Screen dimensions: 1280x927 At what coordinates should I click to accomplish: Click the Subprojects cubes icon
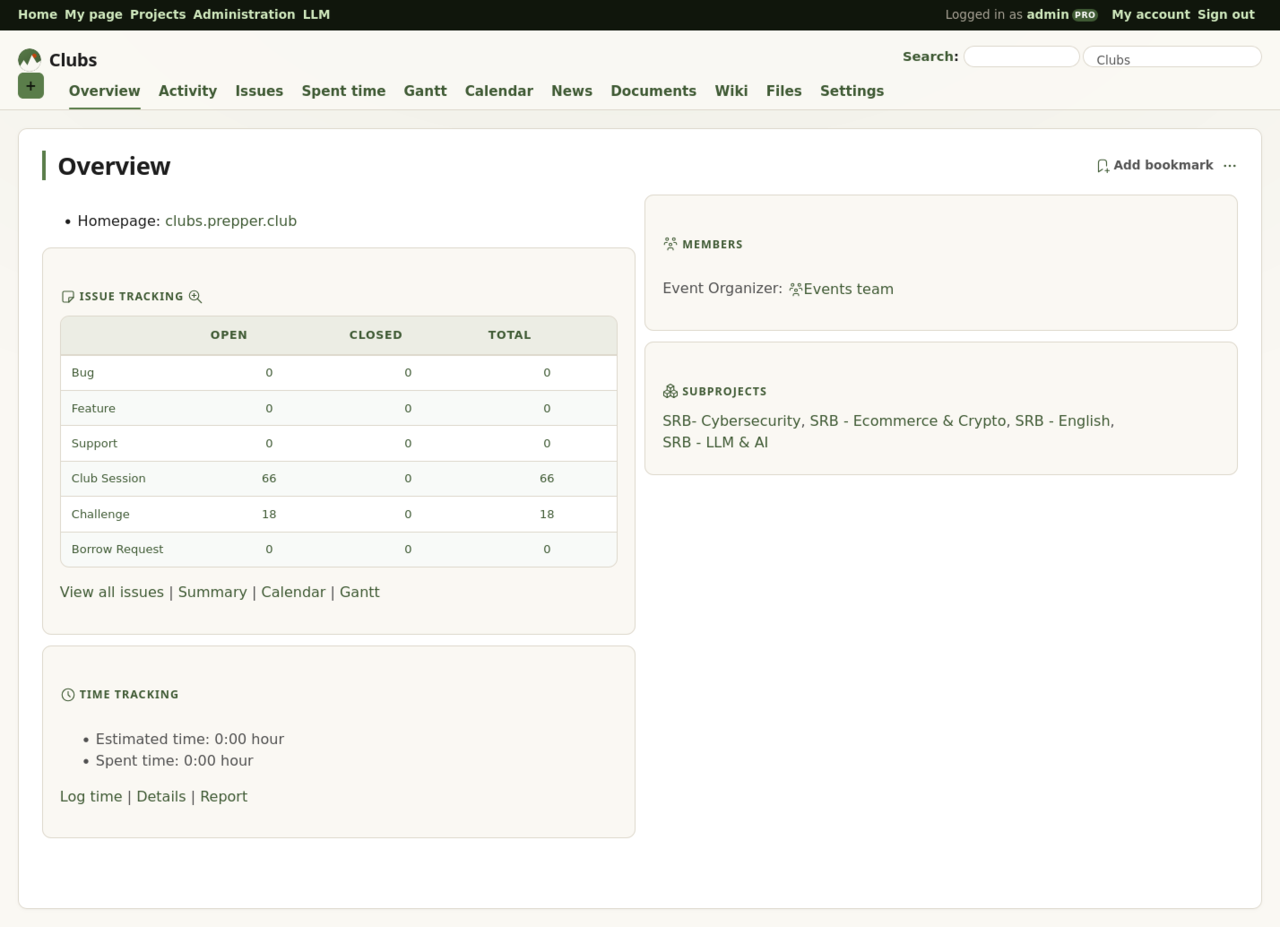click(670, 391)
